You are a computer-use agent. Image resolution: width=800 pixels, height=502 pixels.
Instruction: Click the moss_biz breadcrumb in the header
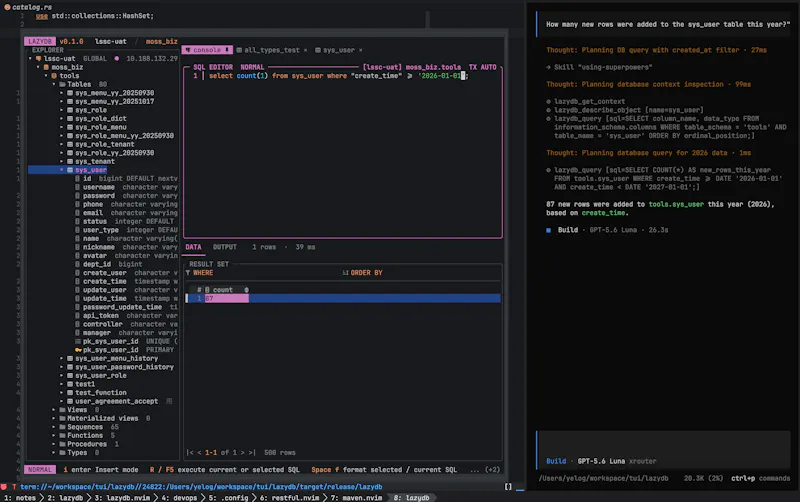[161, 42]
